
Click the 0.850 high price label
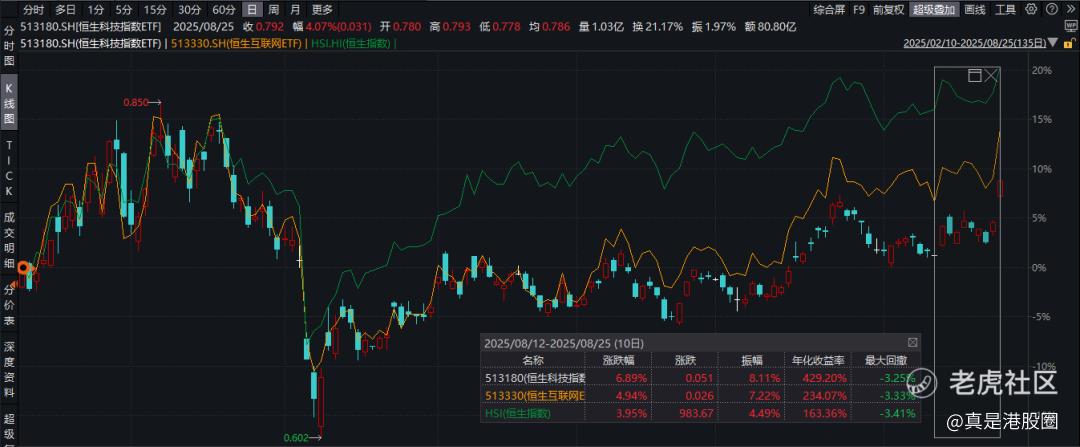(x=136, y=102)
